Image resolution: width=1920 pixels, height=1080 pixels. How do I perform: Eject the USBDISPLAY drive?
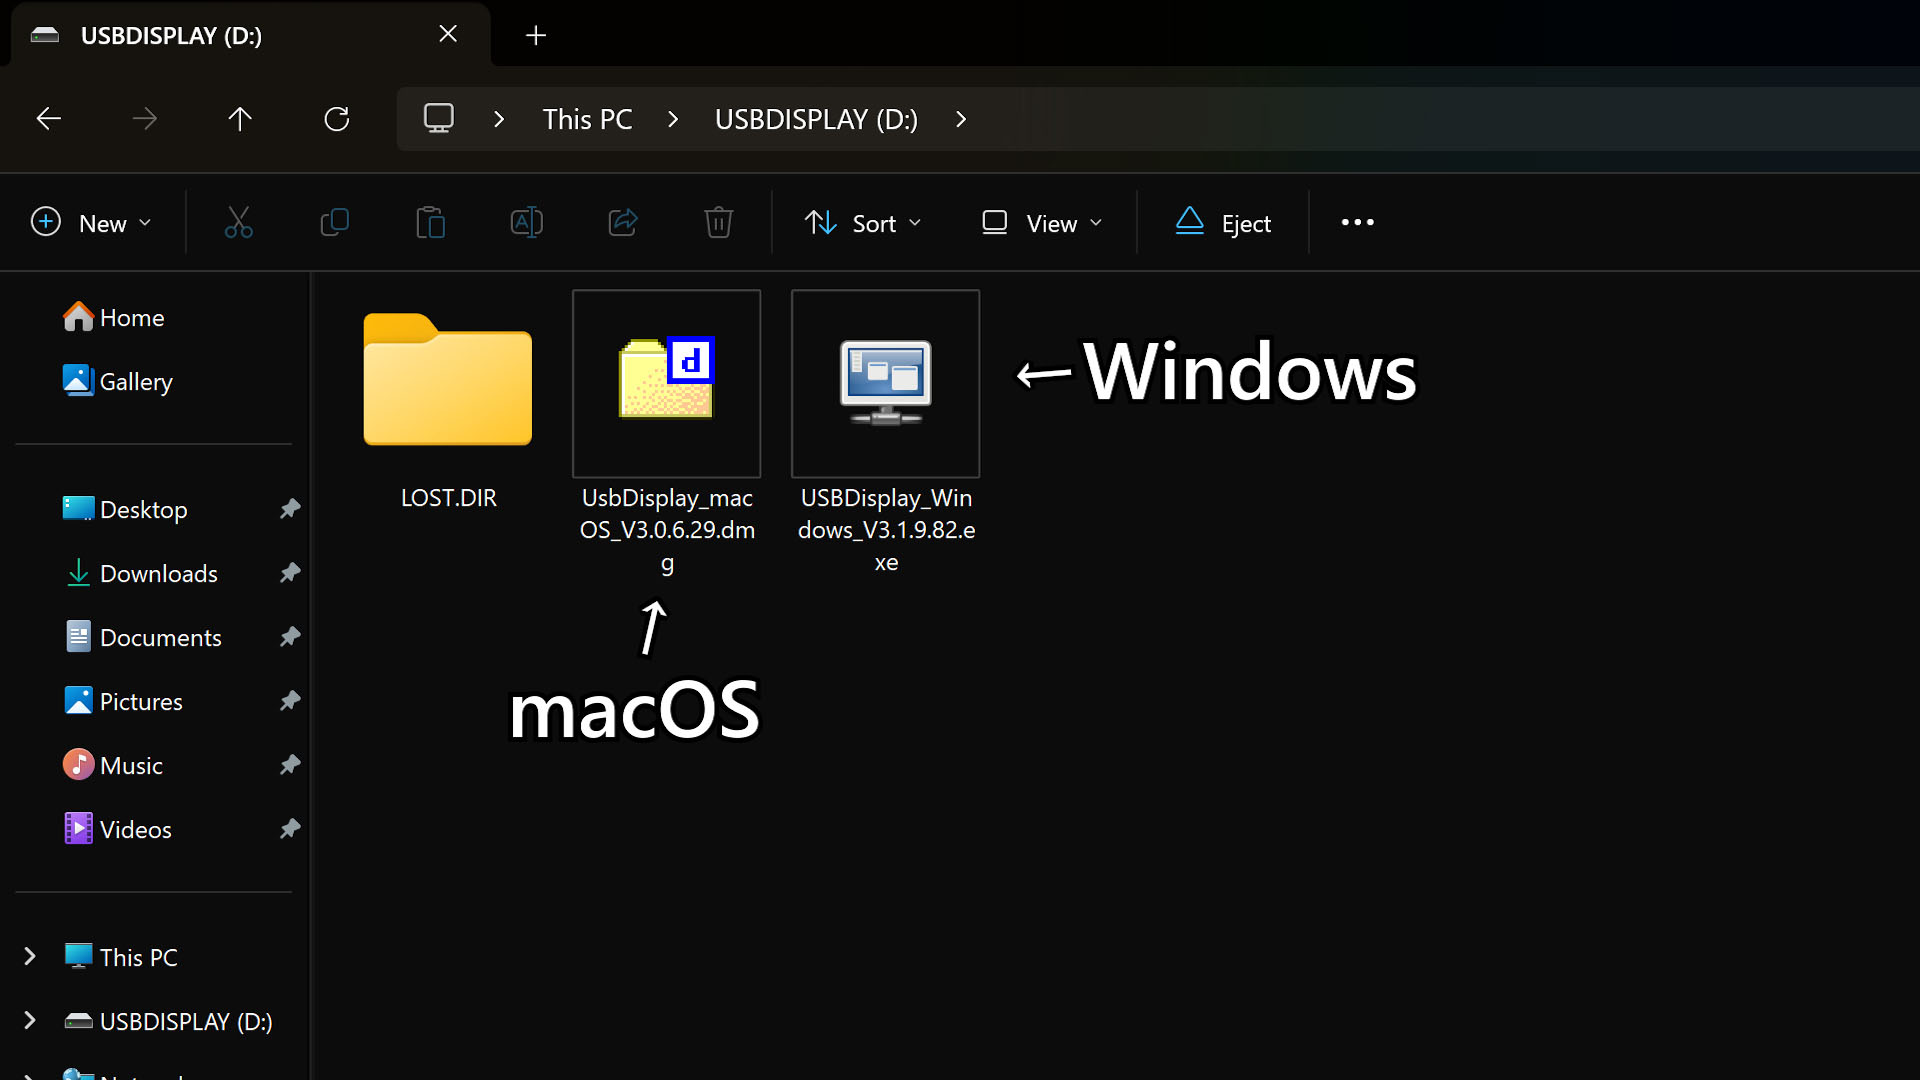click(1223, 223)
